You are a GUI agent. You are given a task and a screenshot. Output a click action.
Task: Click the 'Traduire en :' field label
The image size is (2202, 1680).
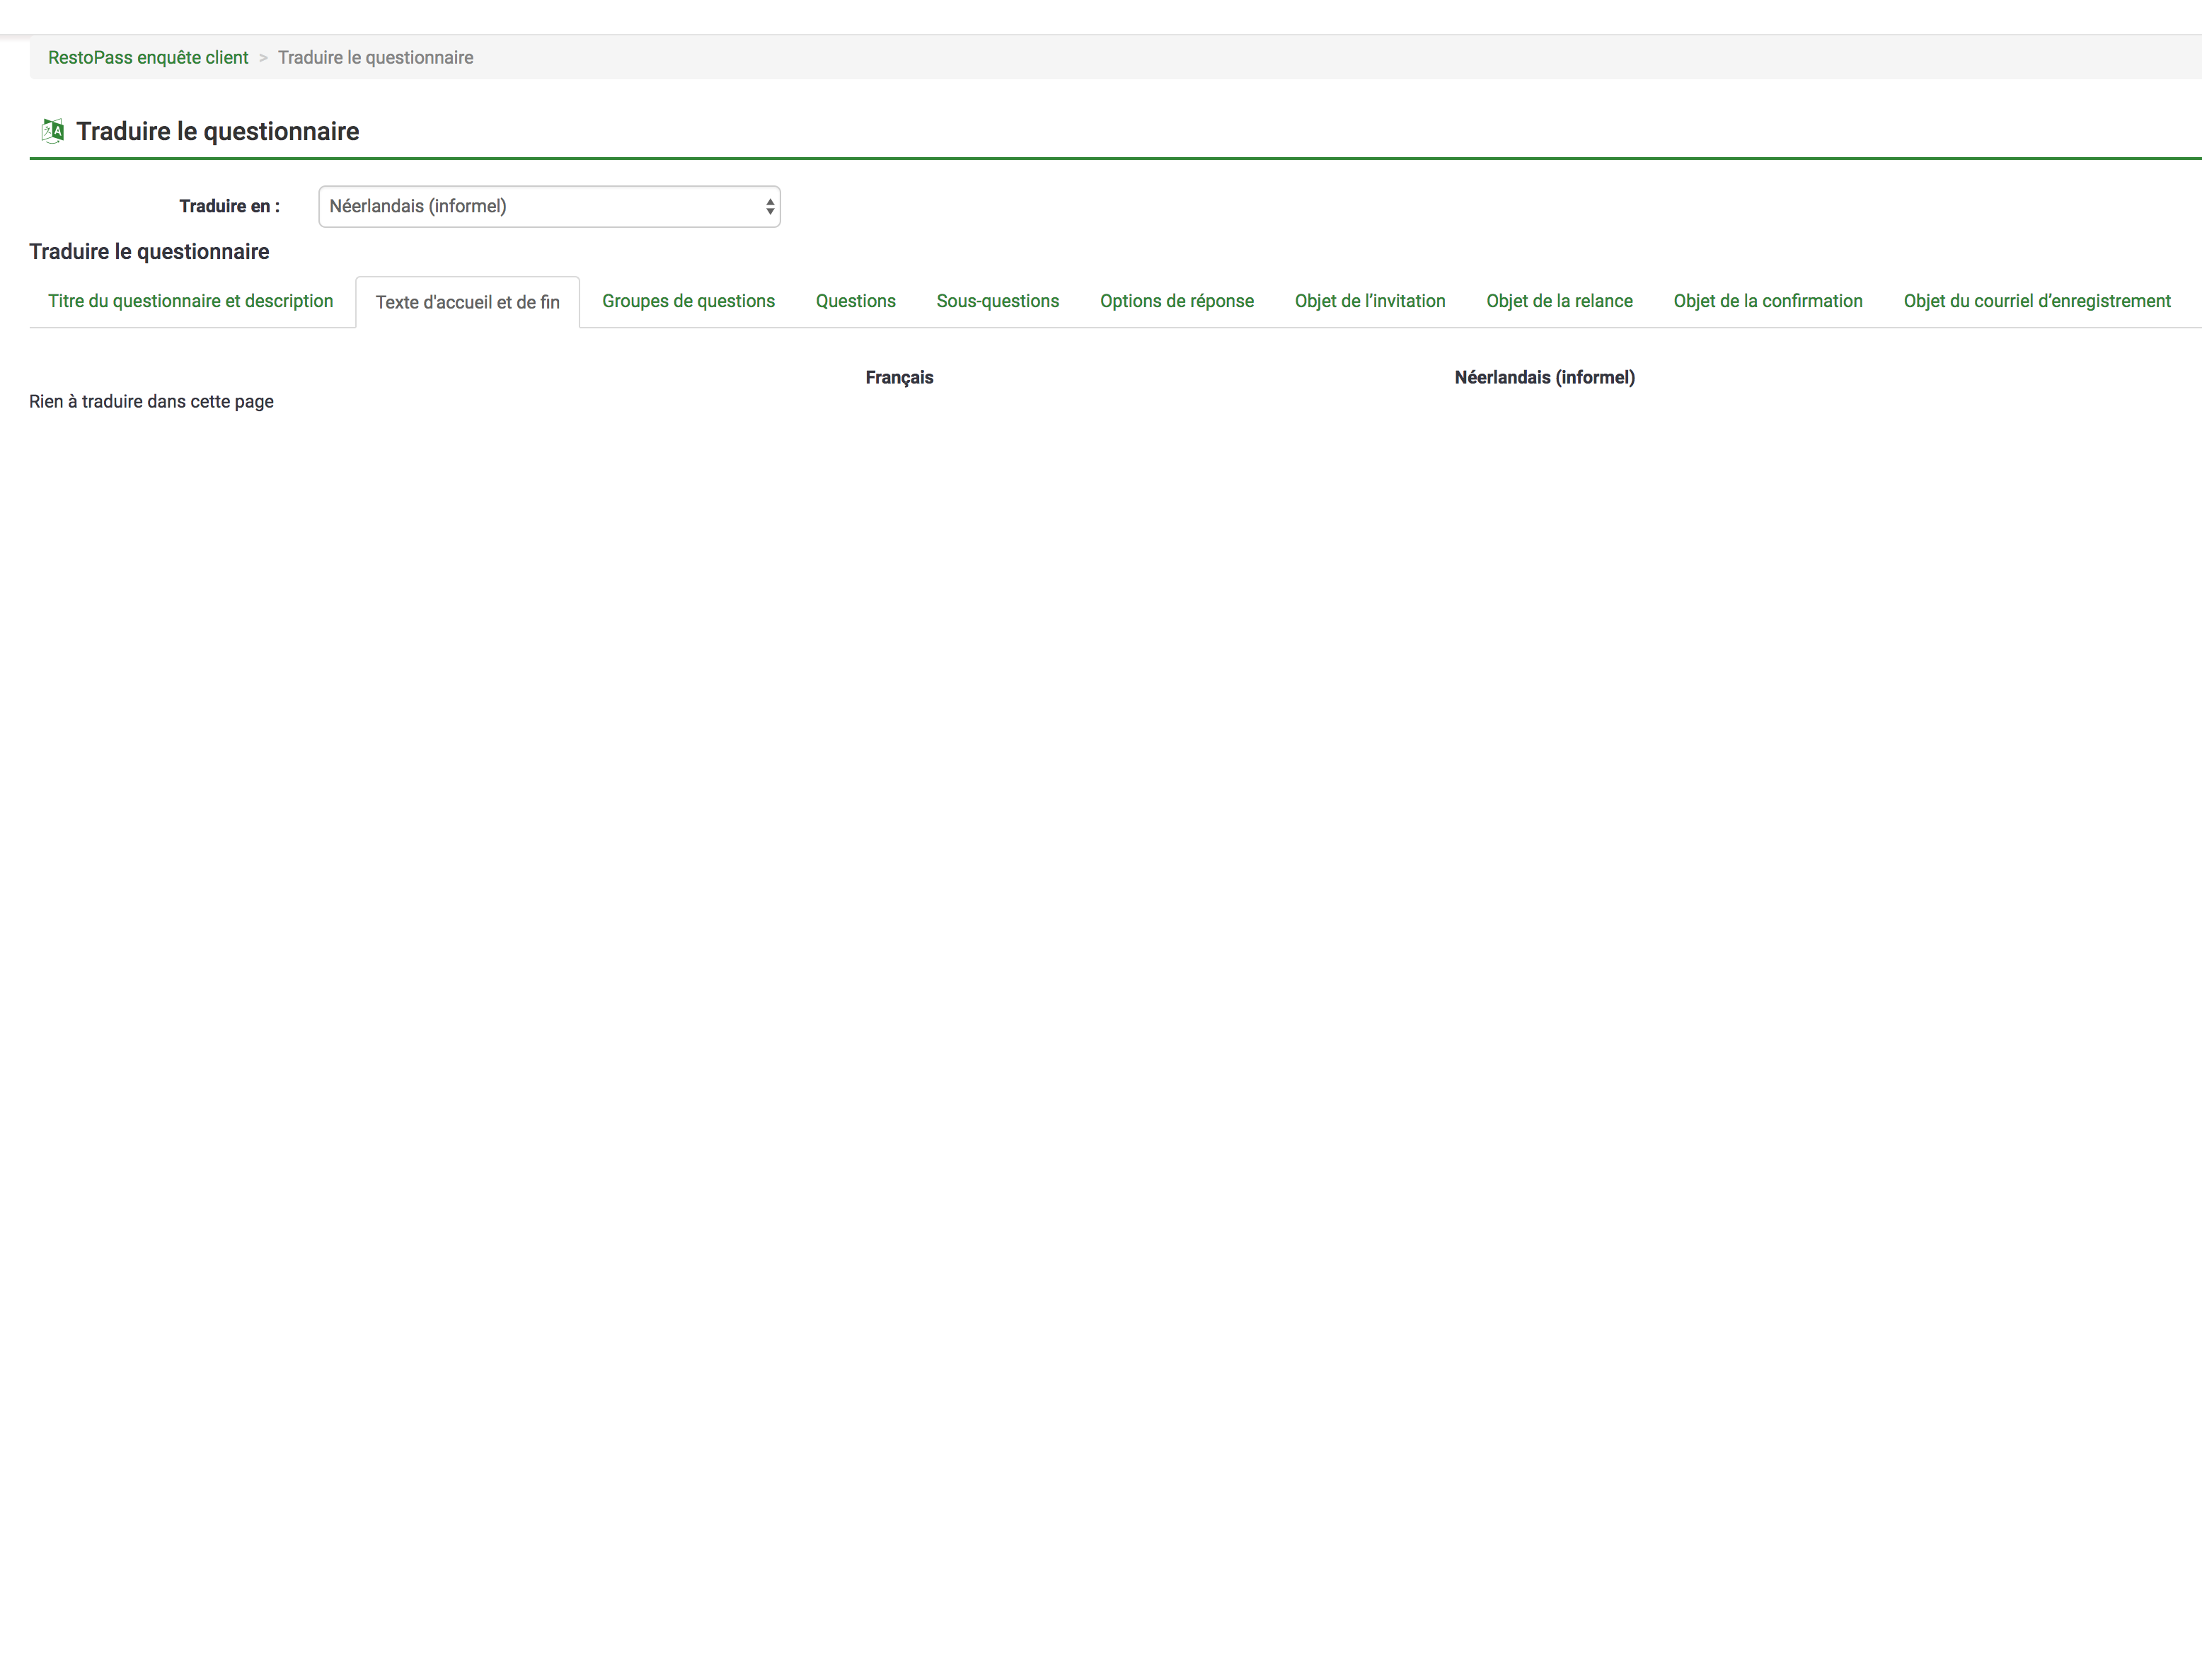pyautogui.click(x=229, y=206)
